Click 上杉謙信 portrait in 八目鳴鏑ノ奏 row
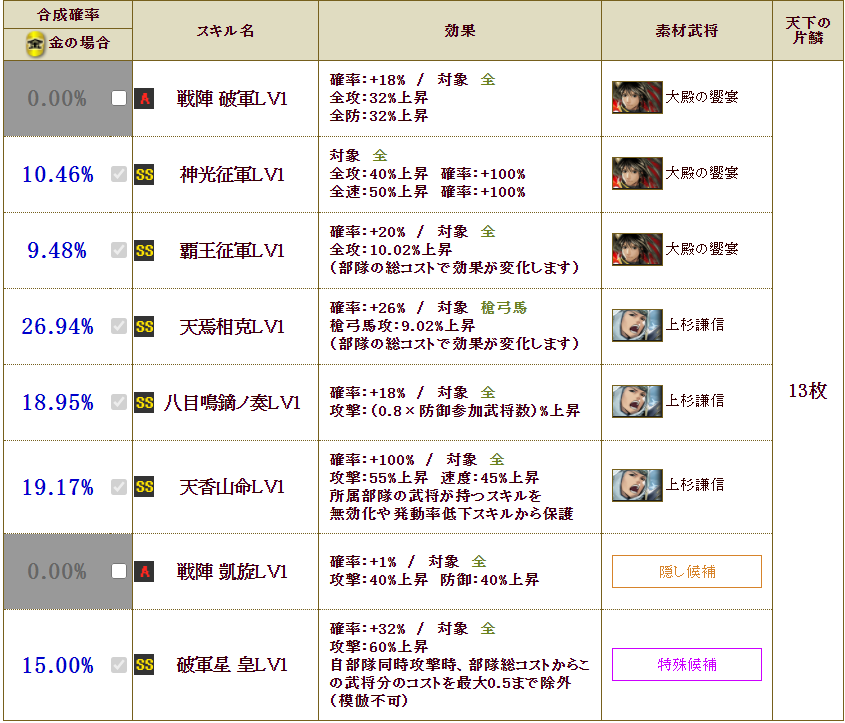 (637, 401)
